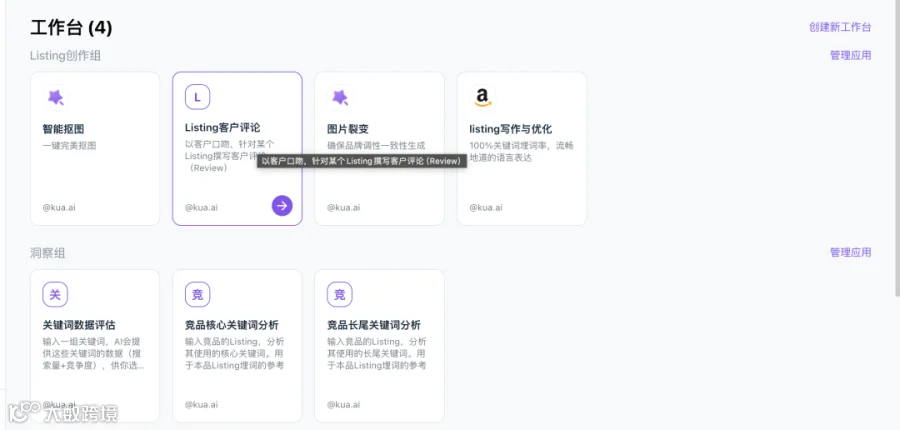Image resolution: width=900 pixels, height=430 pixels.
Task: Click the Listing创作组 group label
Action: point(66,56)
